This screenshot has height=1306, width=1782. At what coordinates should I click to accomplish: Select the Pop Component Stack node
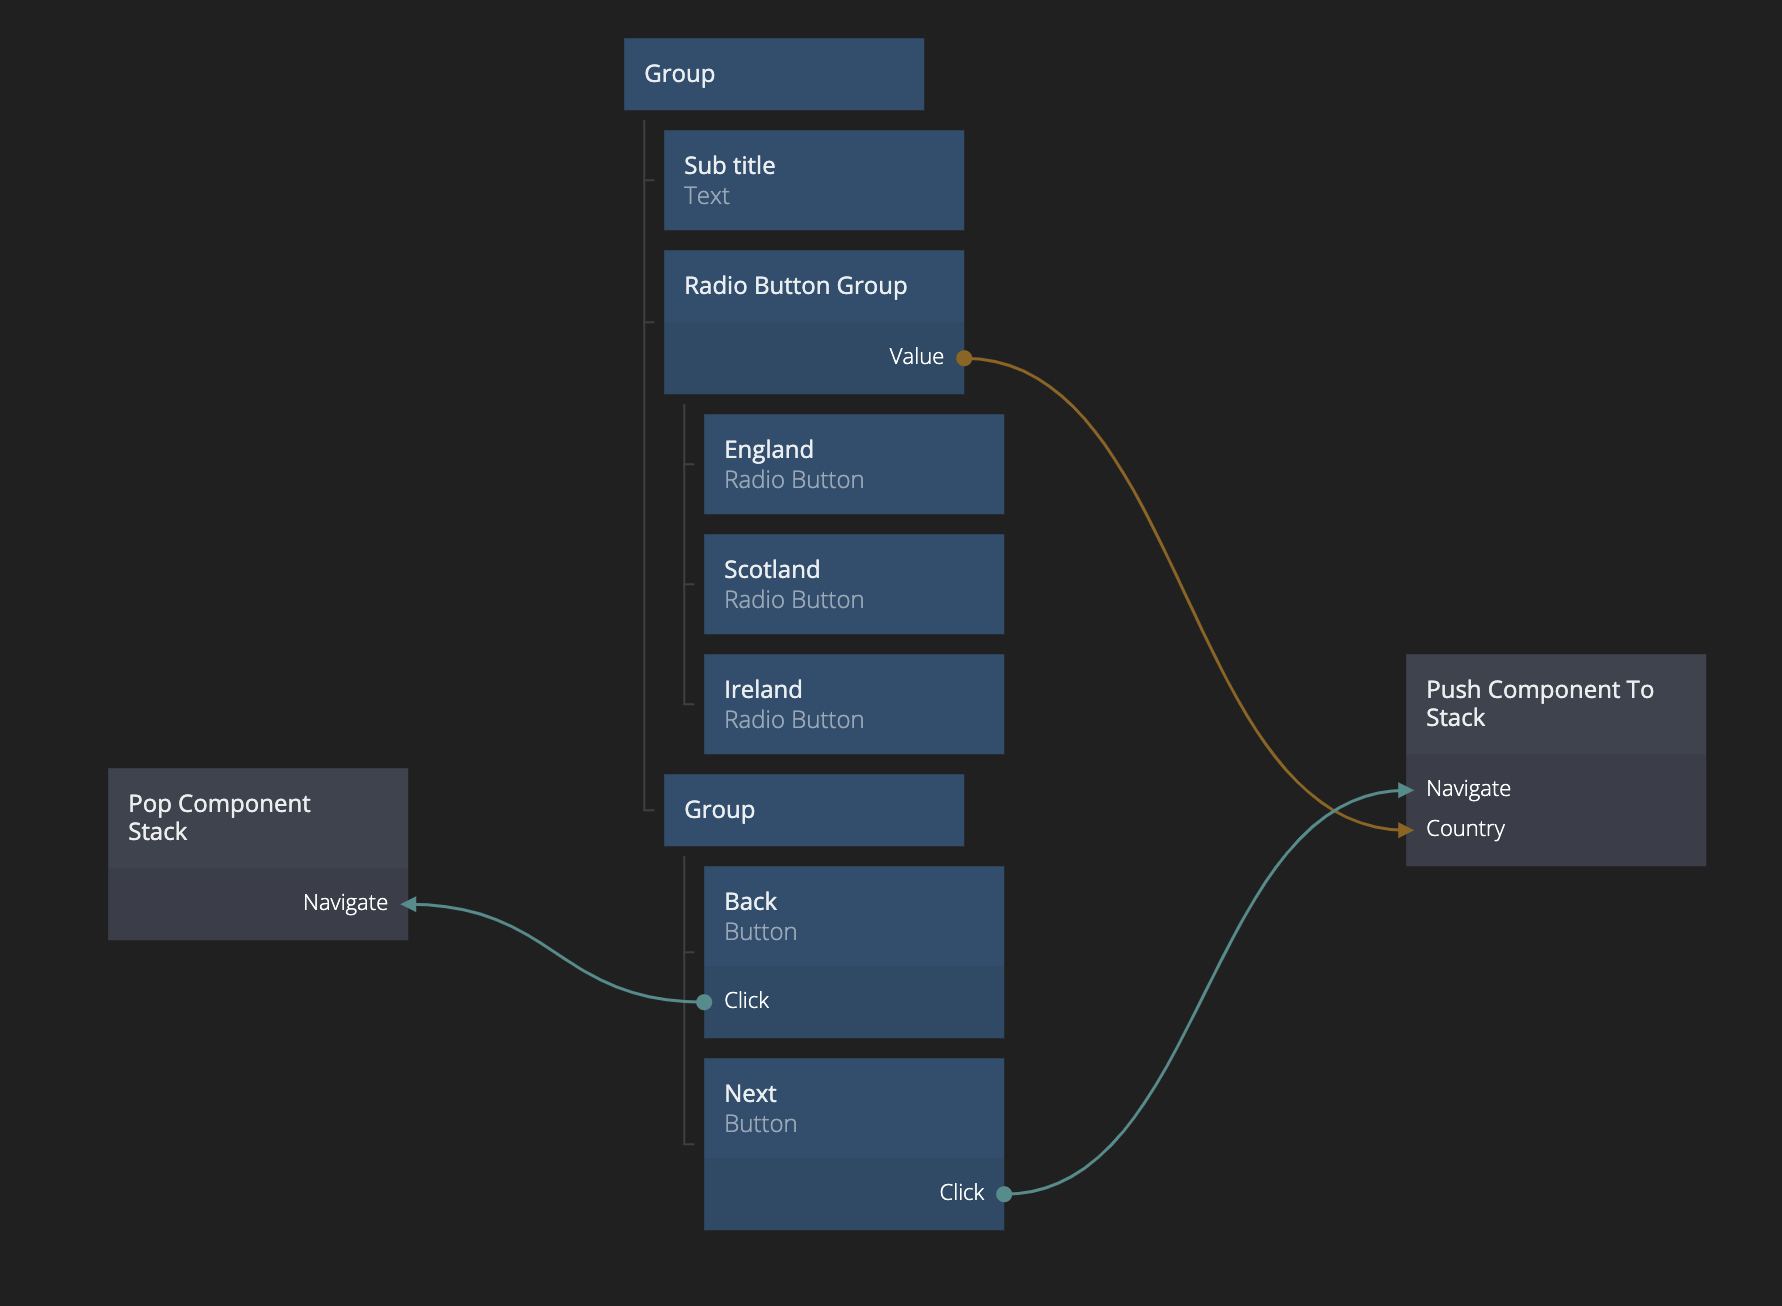[257, 818]
